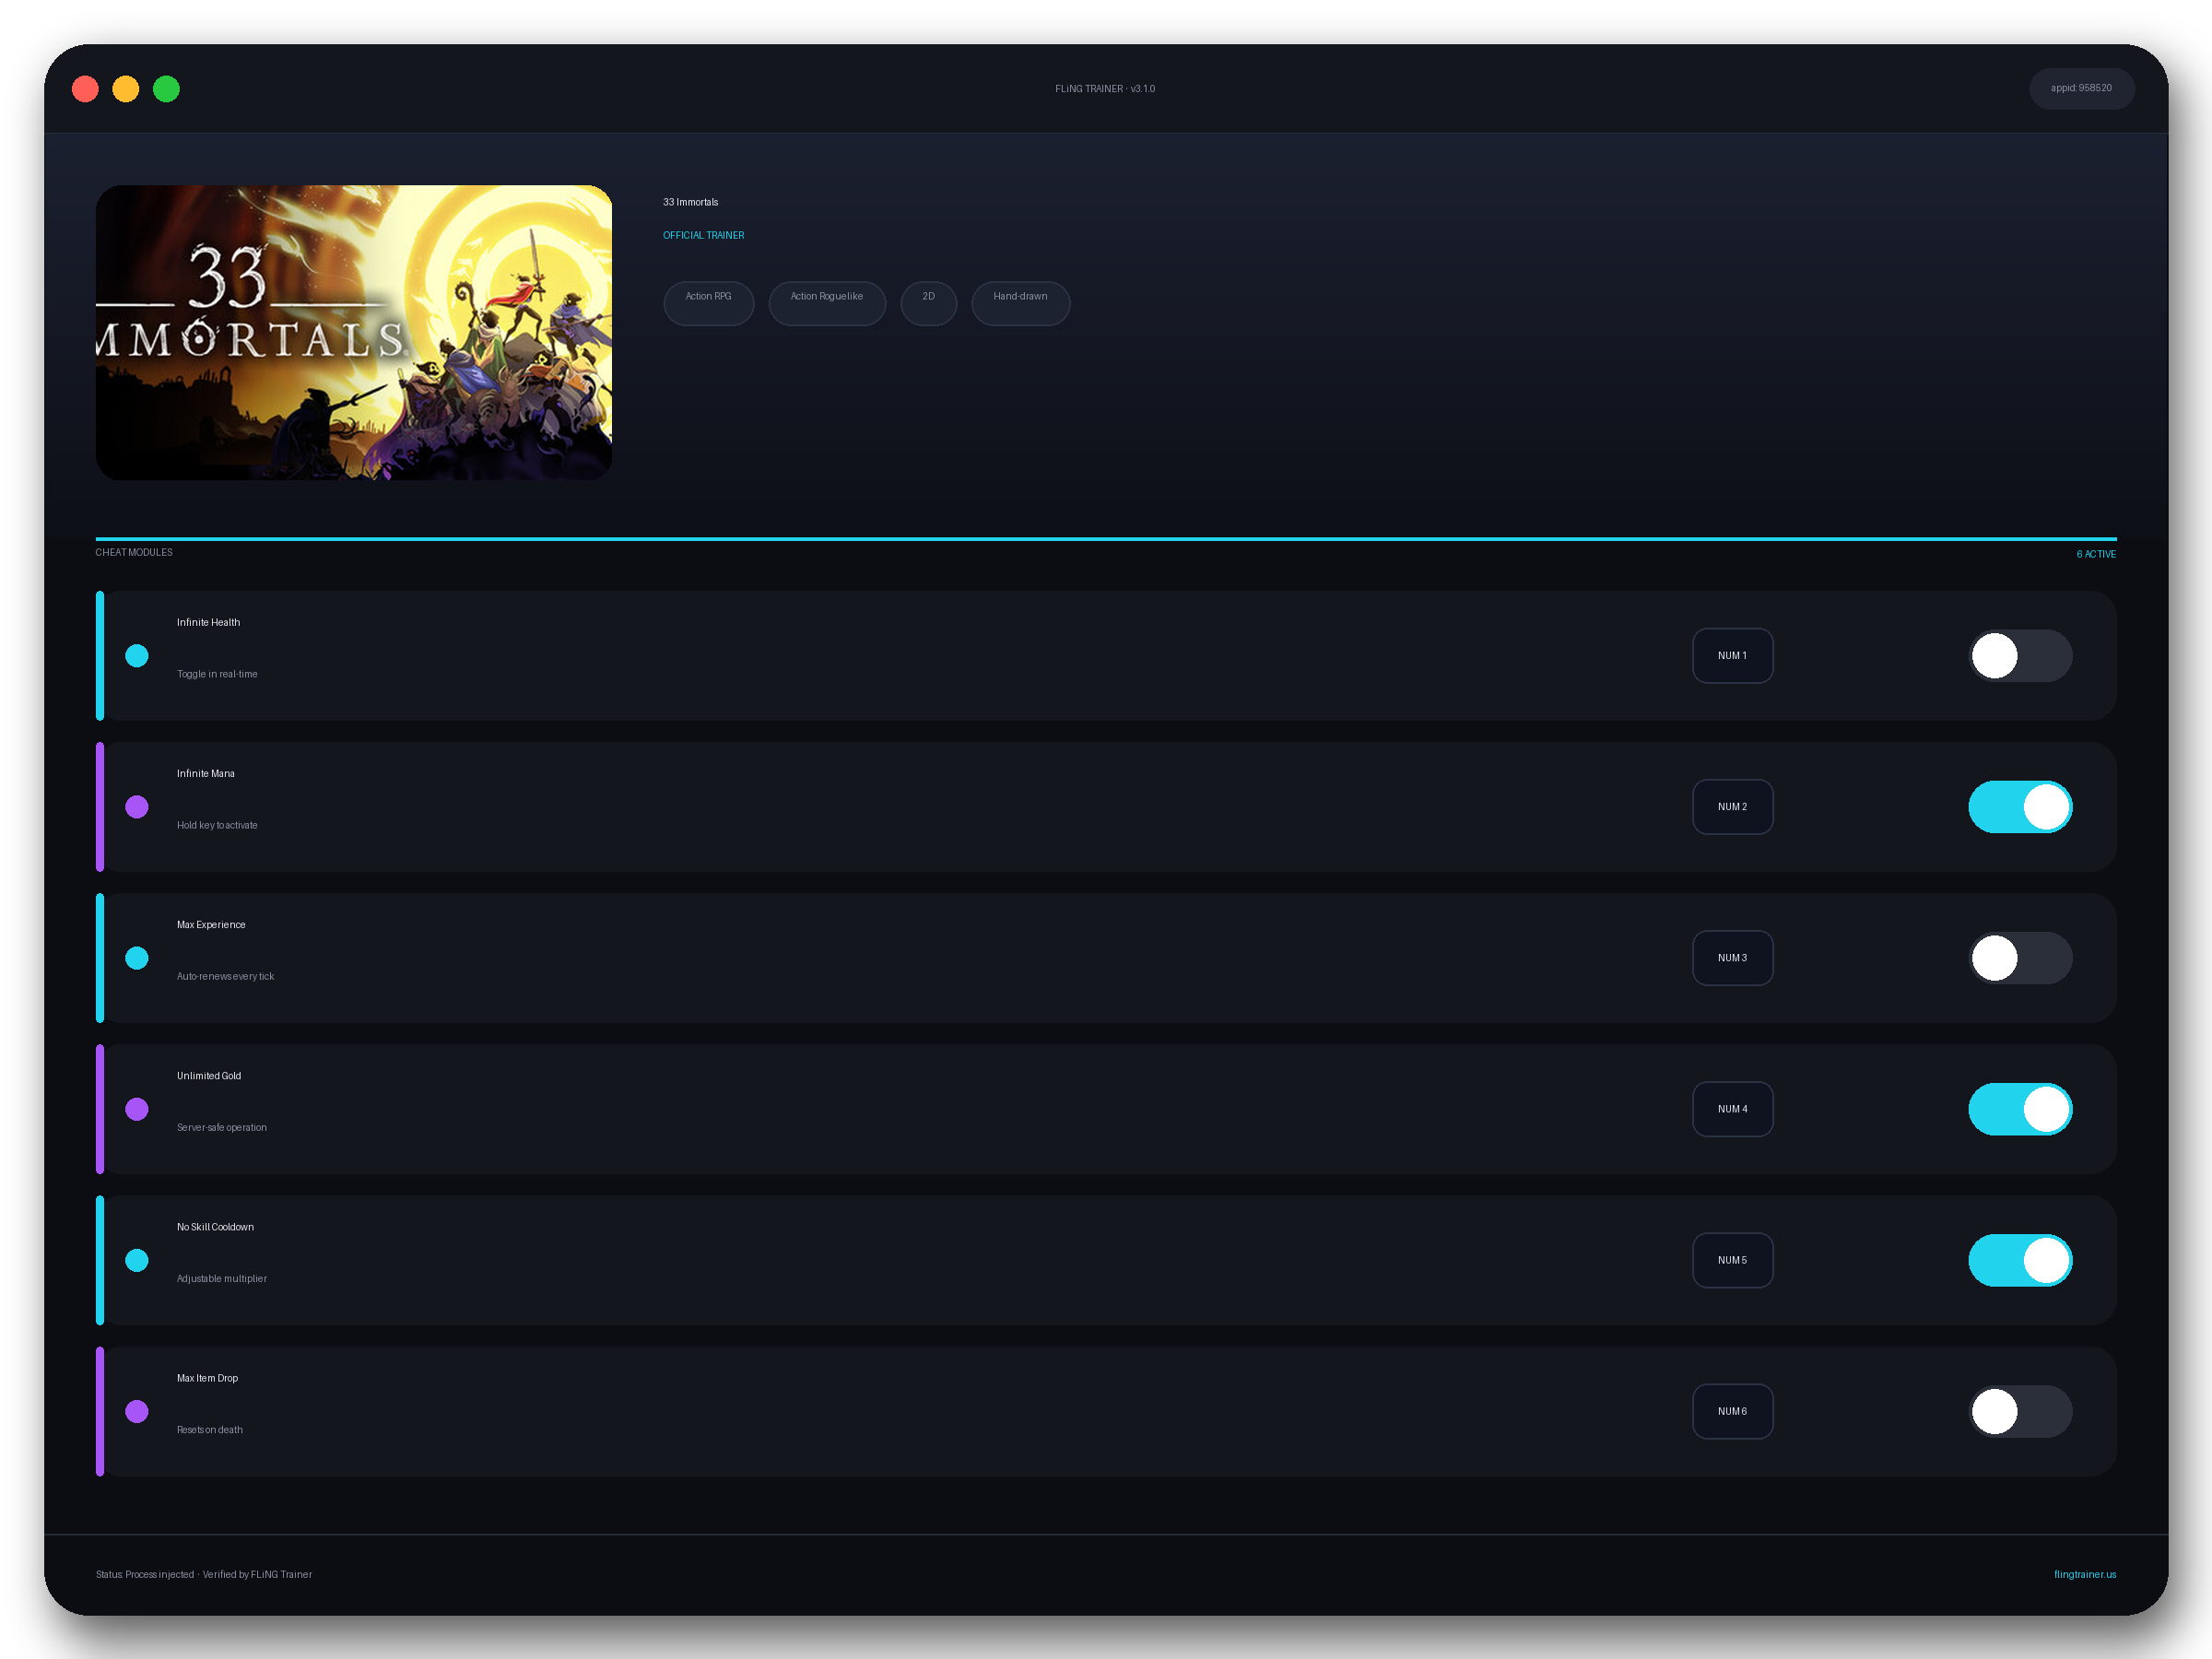Viewport: 2212px width, 1659px height.
Task: Click the FLiNG TRAINER v3.1.0 title
Action: click(x=1105, y=89)
